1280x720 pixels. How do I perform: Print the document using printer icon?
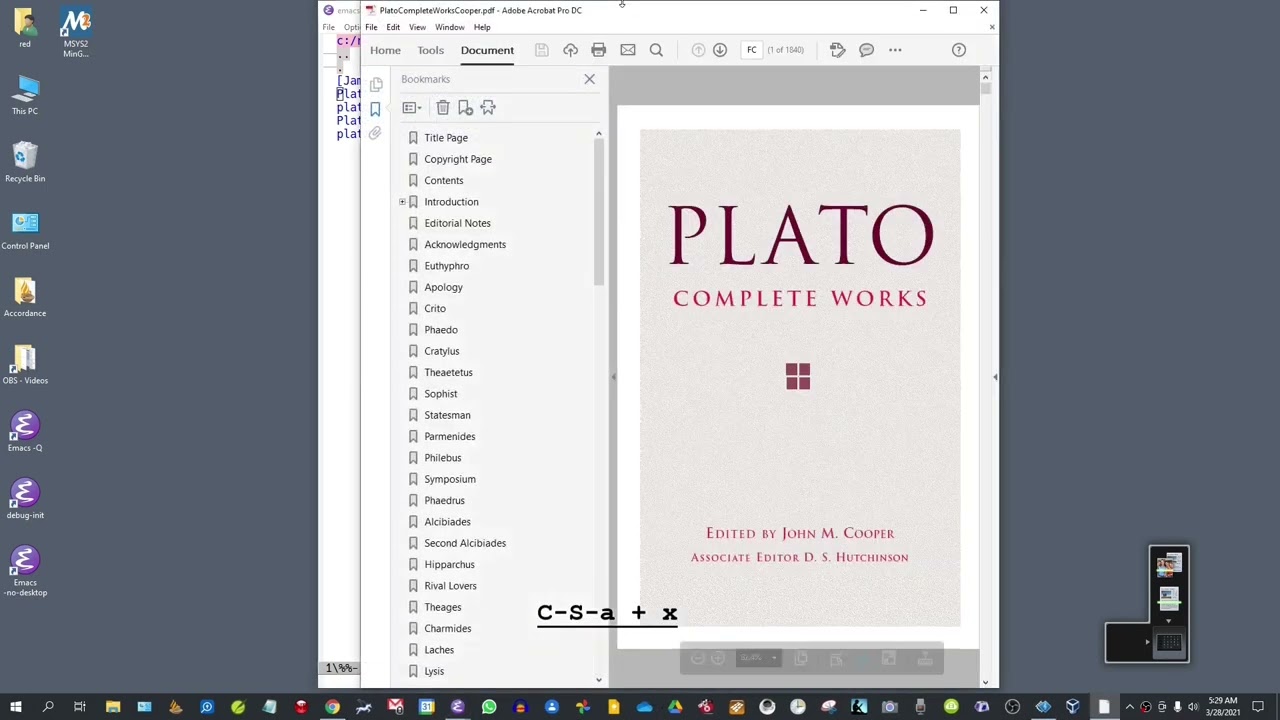click(x=598, y=50)
